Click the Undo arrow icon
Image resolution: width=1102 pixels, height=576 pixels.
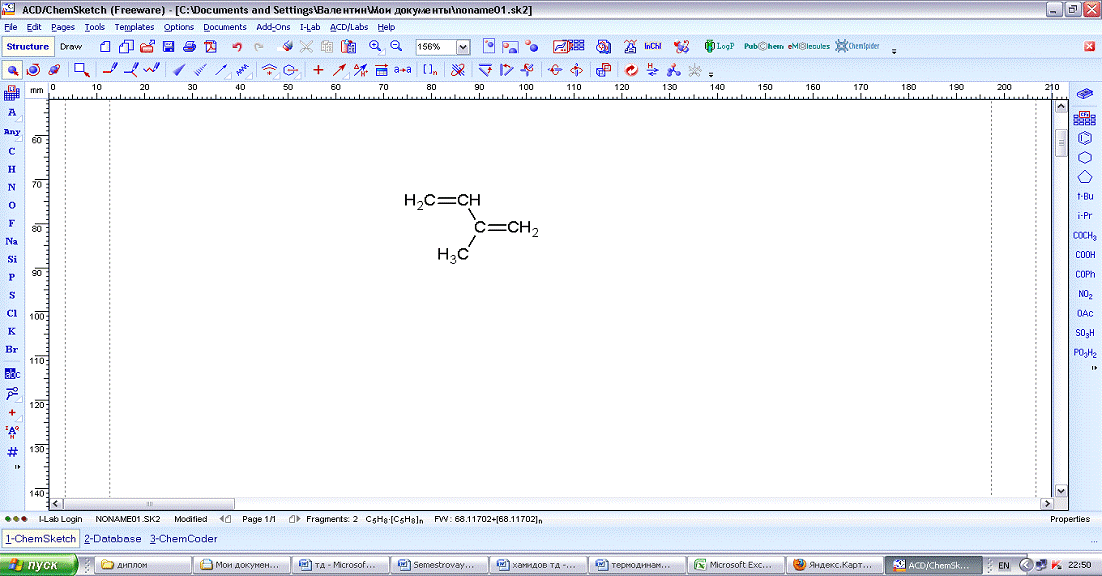coord(237,47)
